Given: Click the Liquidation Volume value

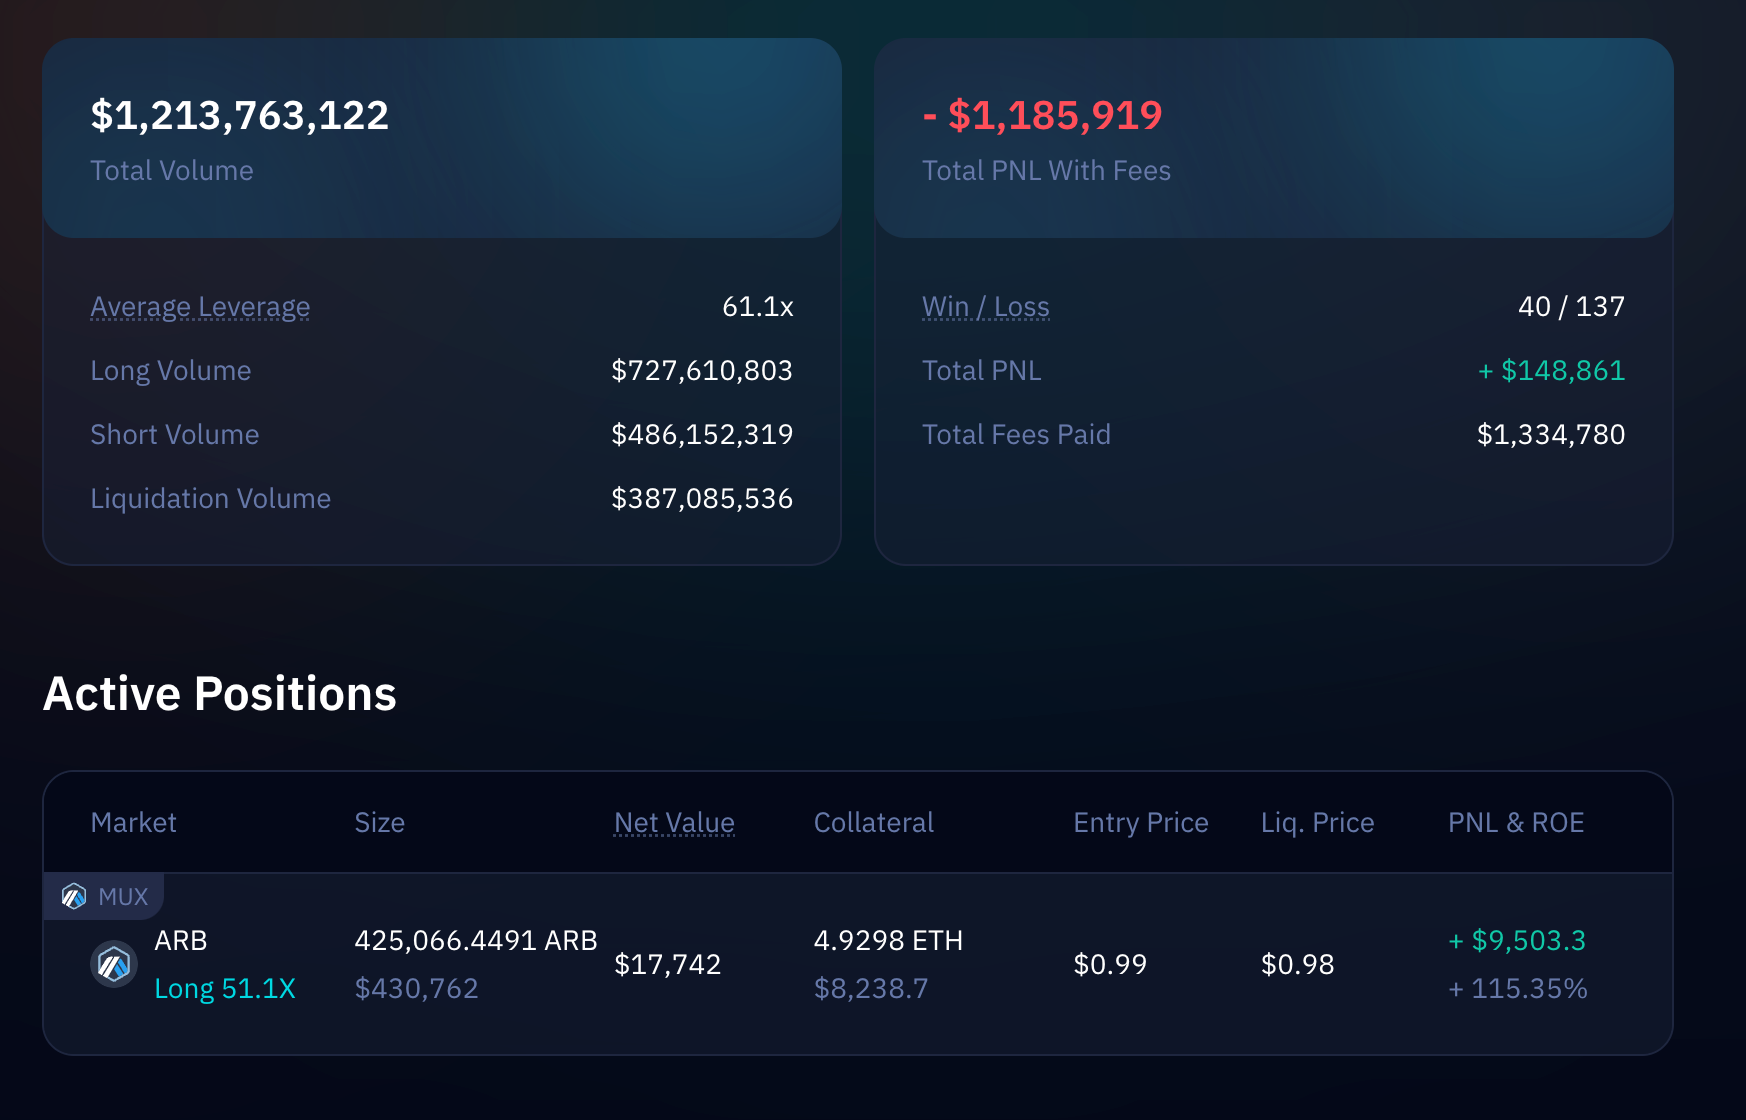Looking at the screenshot, I should tap(702, 498).
